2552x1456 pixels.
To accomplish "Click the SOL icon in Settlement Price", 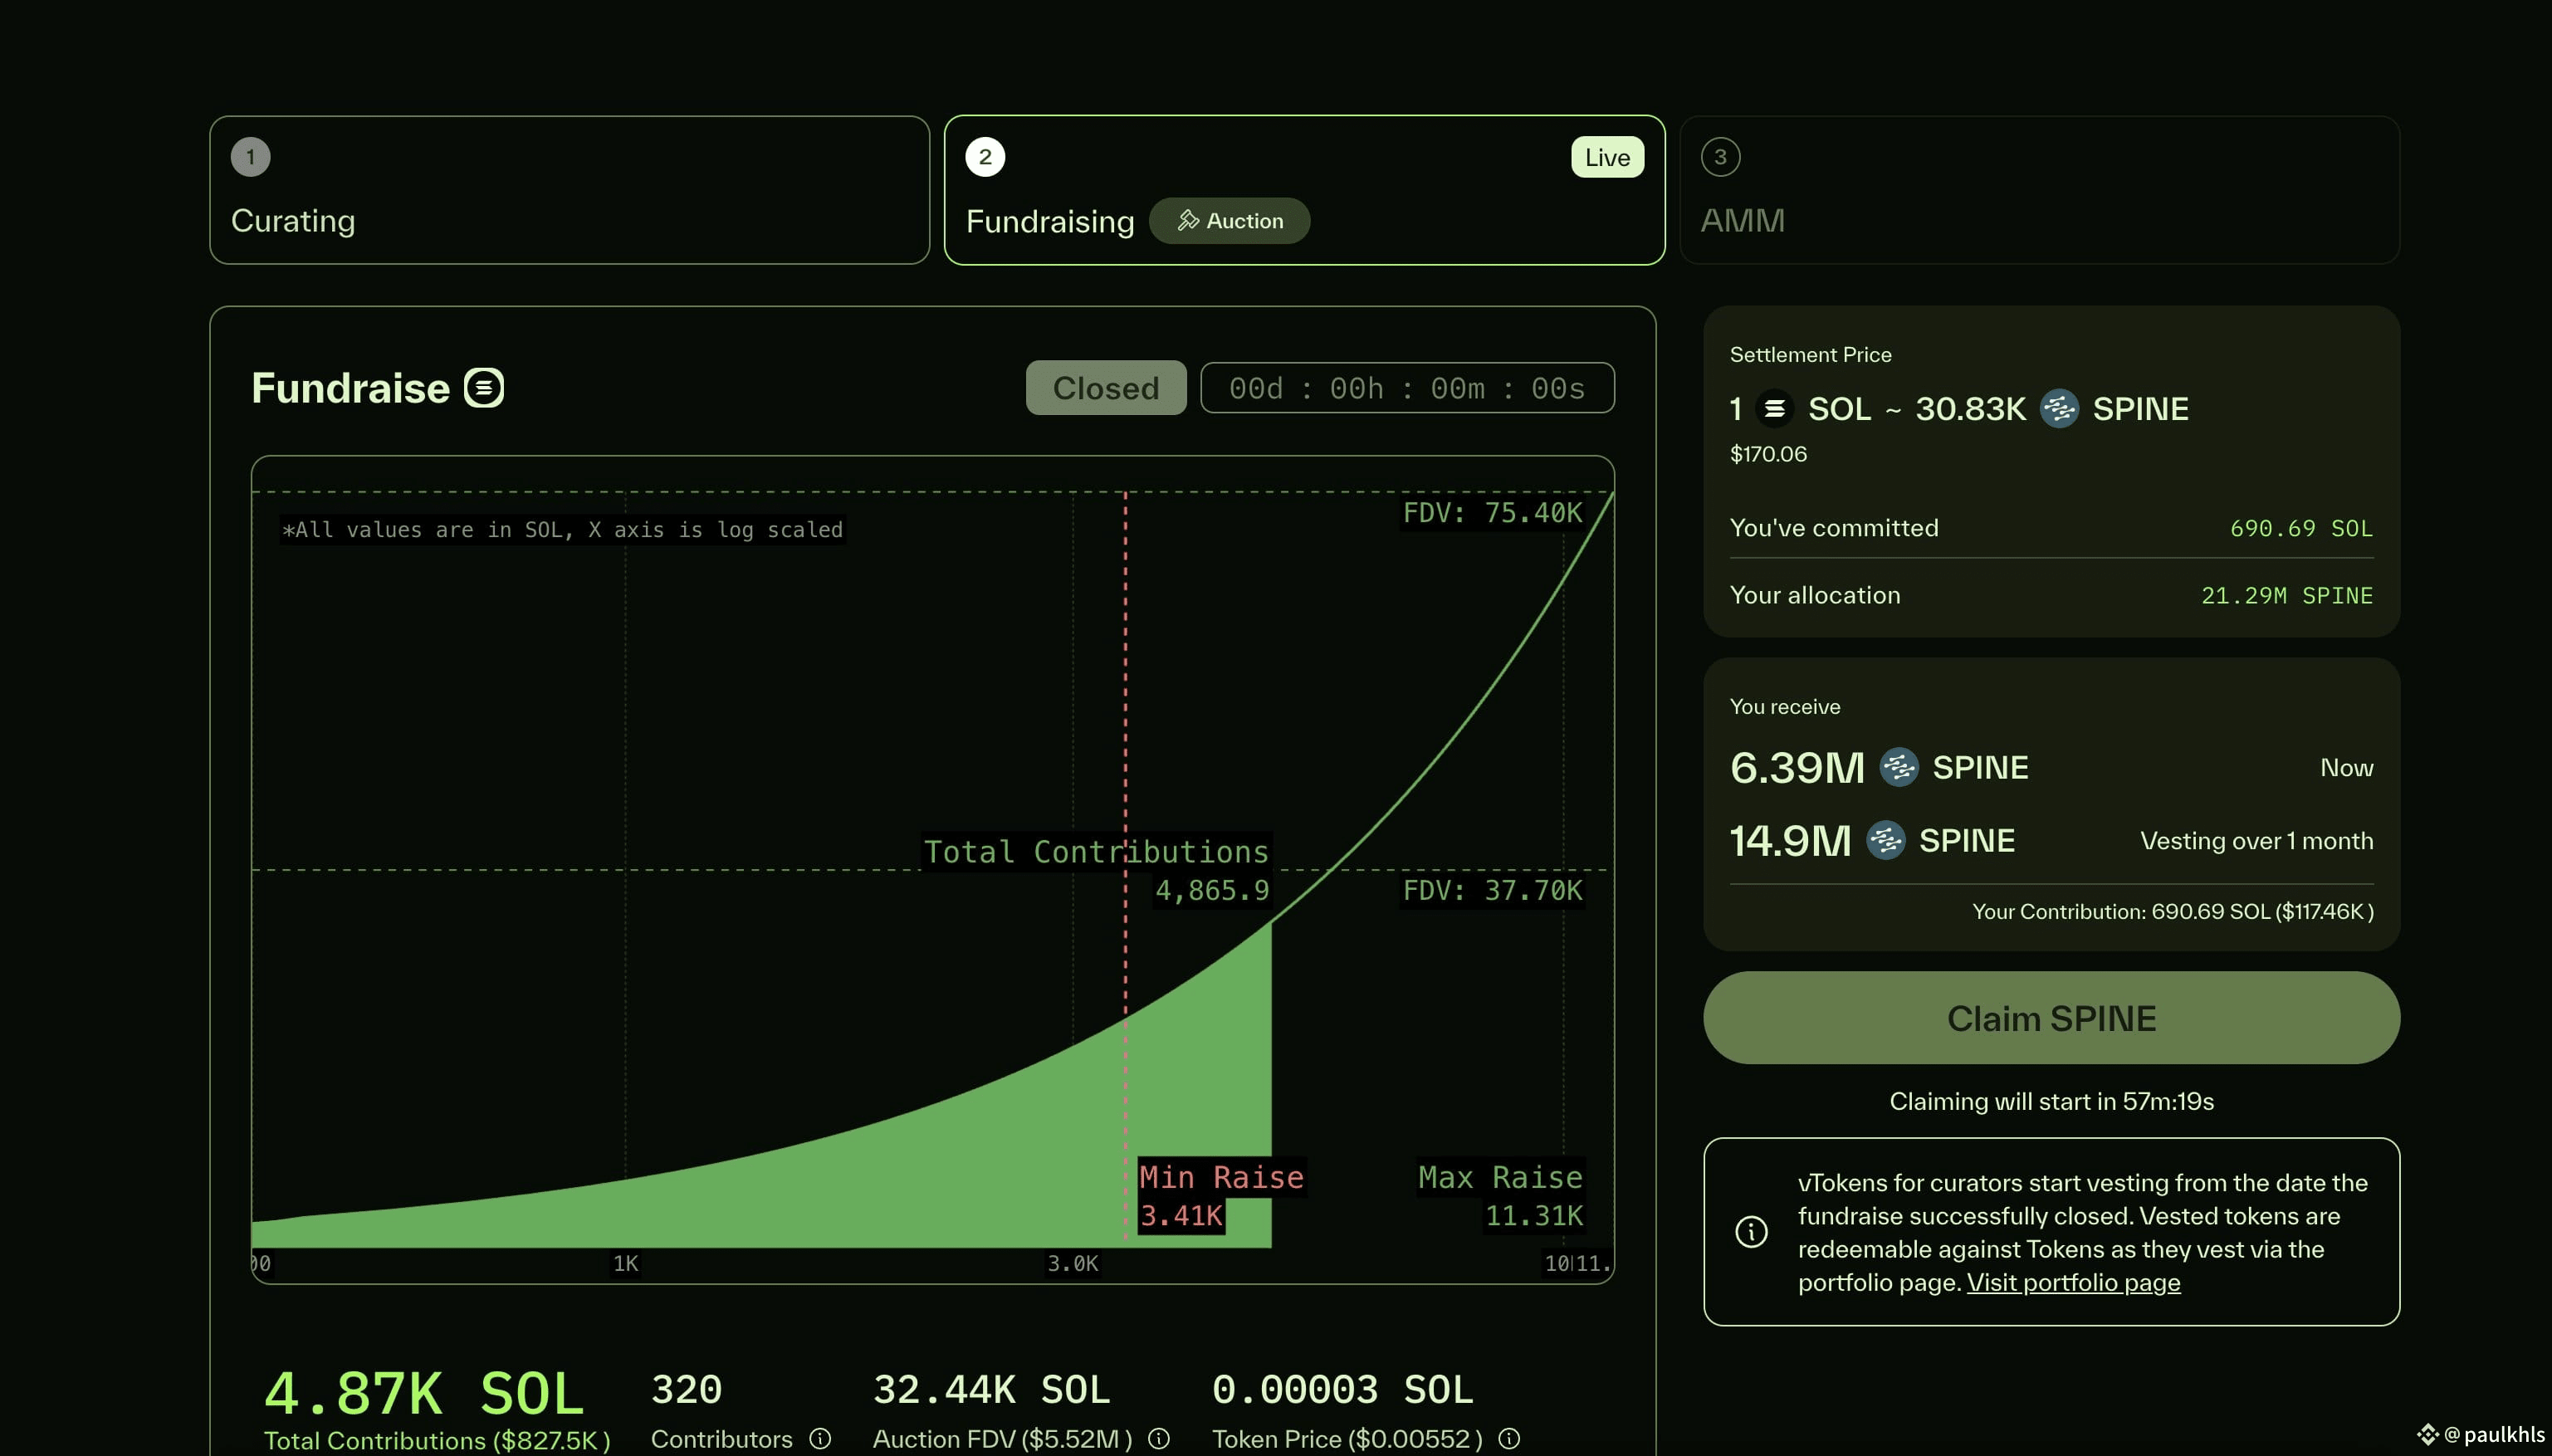I will (1774, 409).
